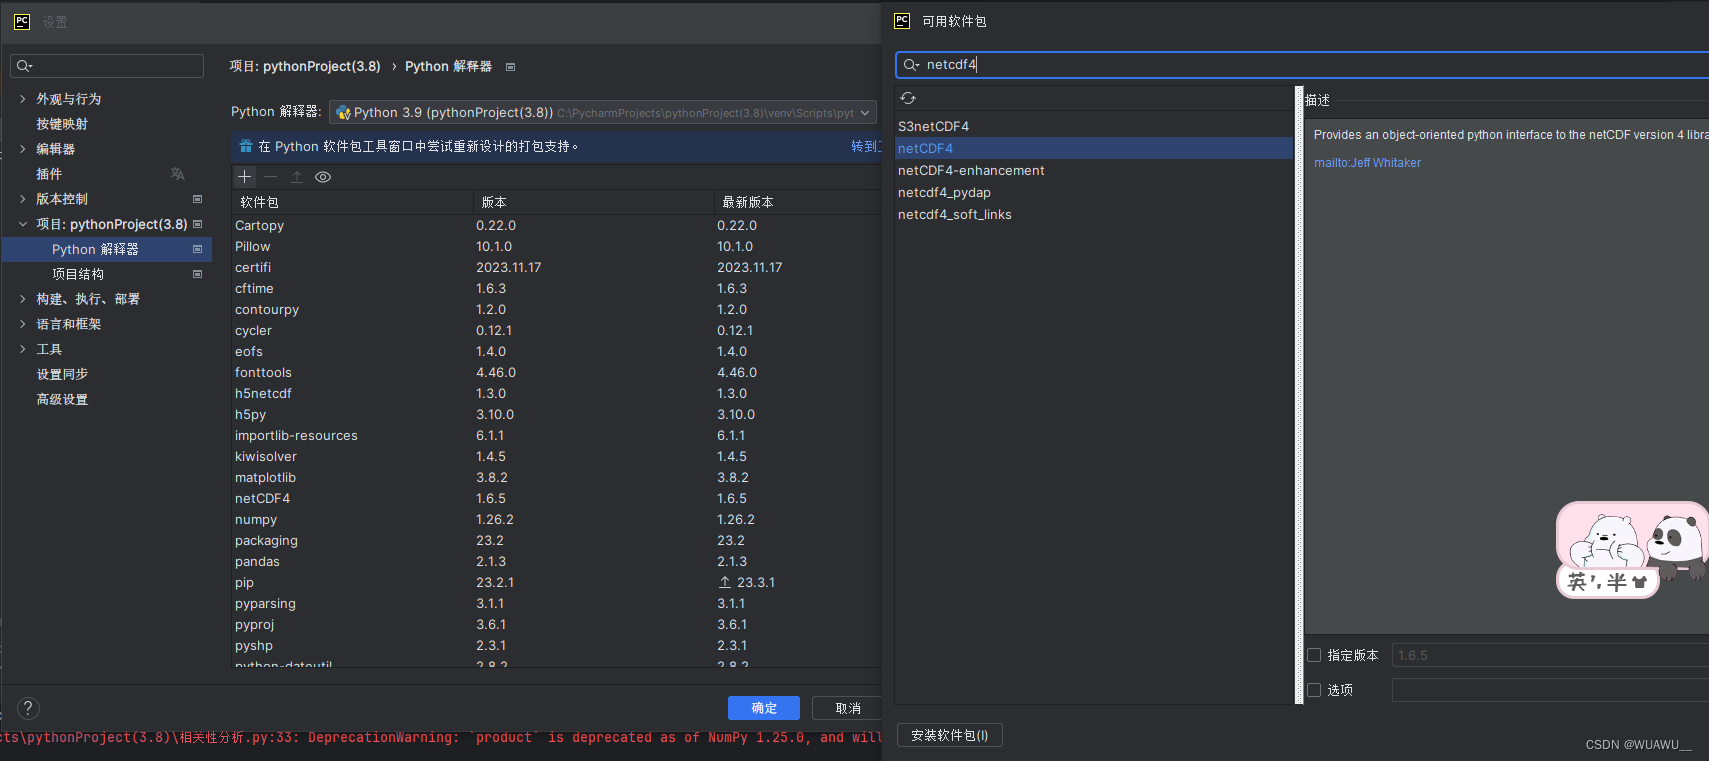
Task: Open 插件 settings page
Action: tap(49, 174)
